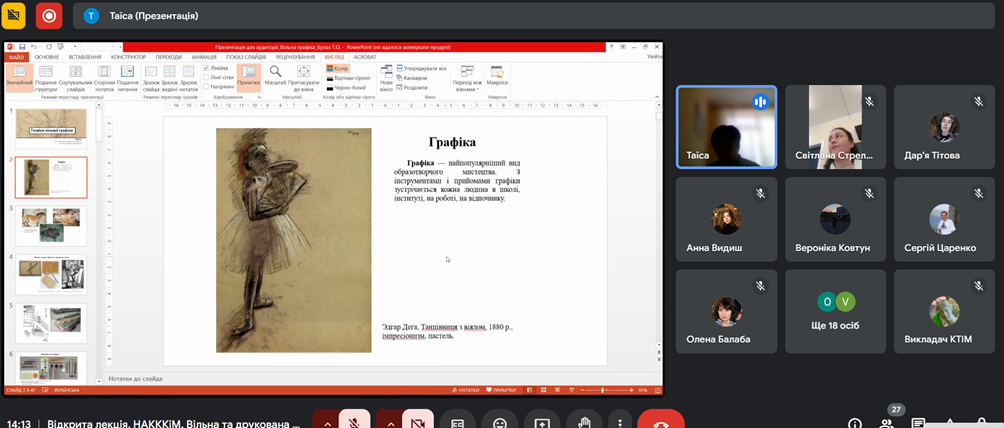The height and width of the screenshot is (428, 1004).
Task: Click the zoom in plus in status bar
Action: click(631, 390)
